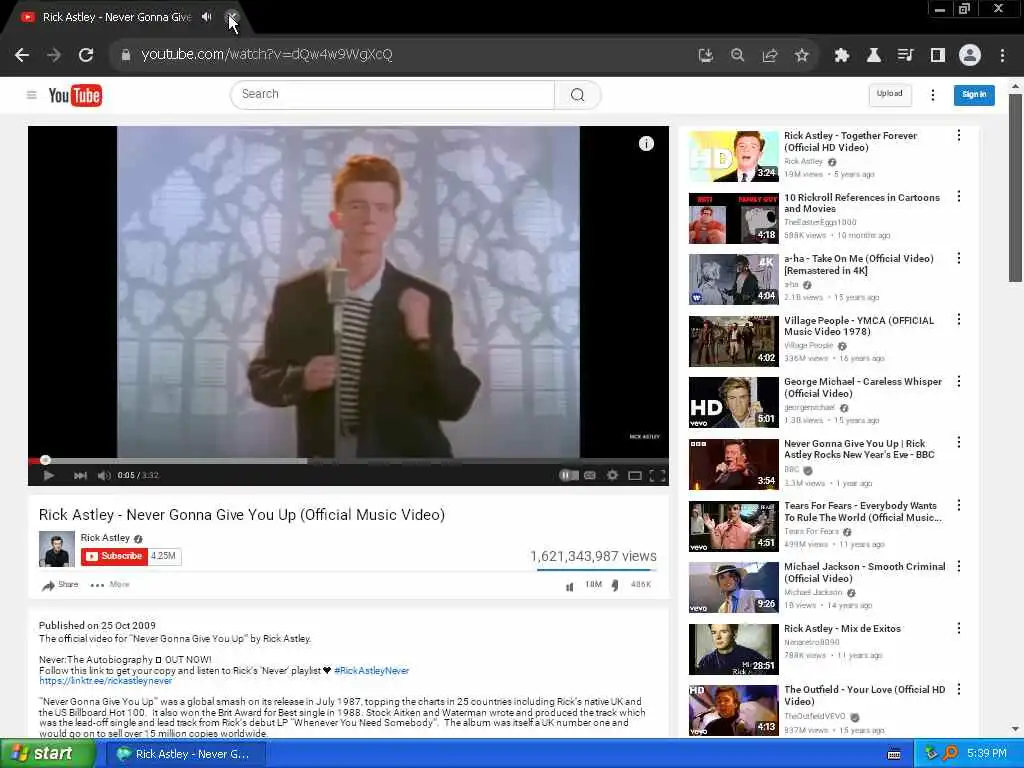1024x768 pixels.
Task: Click the install/download icon in address bar
Action: 705,55
